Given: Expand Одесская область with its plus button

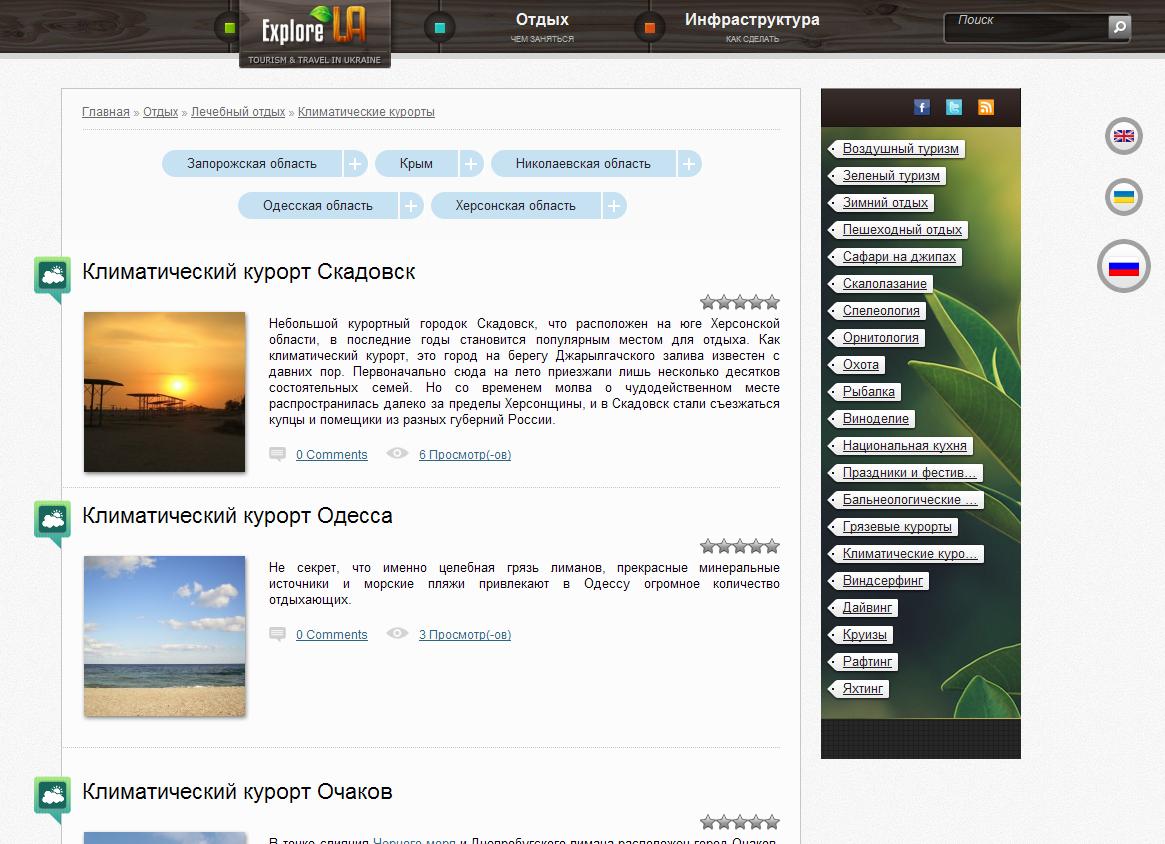Looking at the screenshot, I should [x=411, y=206].
